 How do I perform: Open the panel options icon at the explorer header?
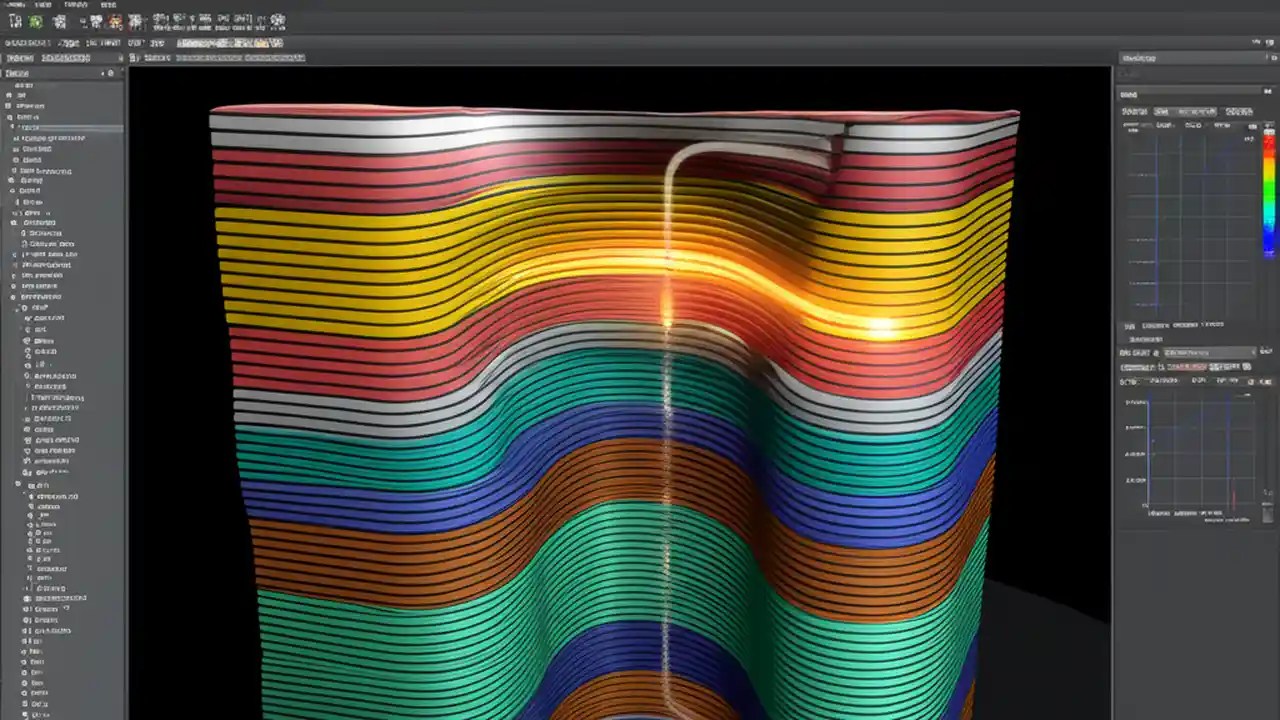click(110, 74)
